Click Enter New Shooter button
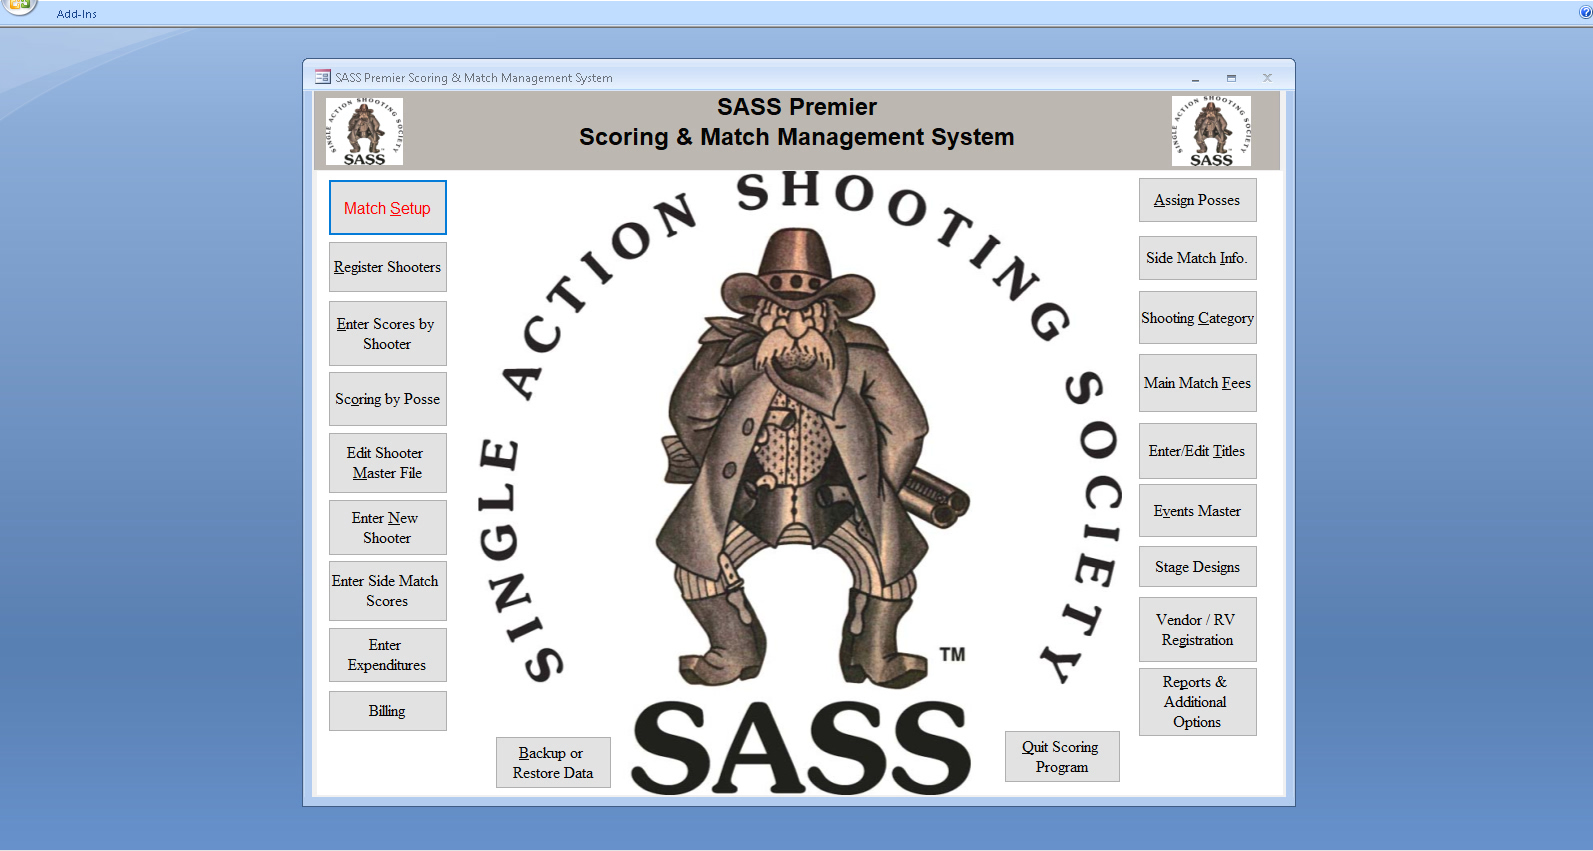The height and width of the screenshot is (851, 1593). [387, 528]
